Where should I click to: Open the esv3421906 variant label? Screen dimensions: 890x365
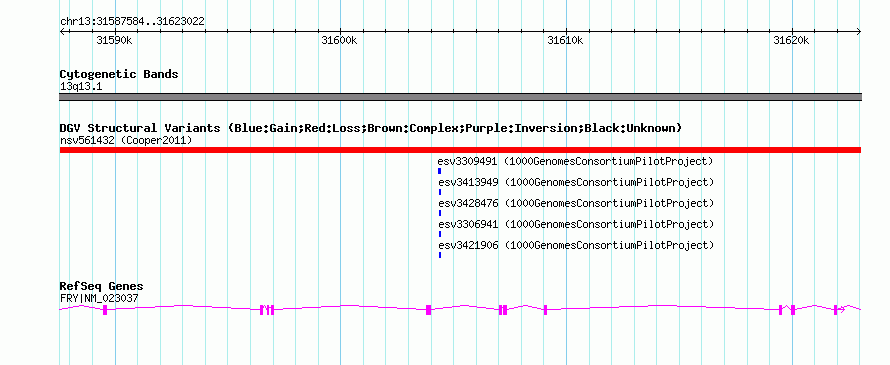[576, 246]
